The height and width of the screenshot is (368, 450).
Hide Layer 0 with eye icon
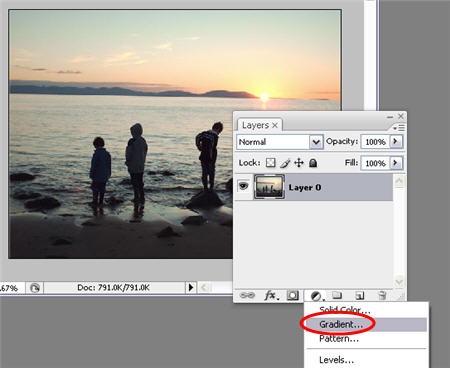point(244,186)
